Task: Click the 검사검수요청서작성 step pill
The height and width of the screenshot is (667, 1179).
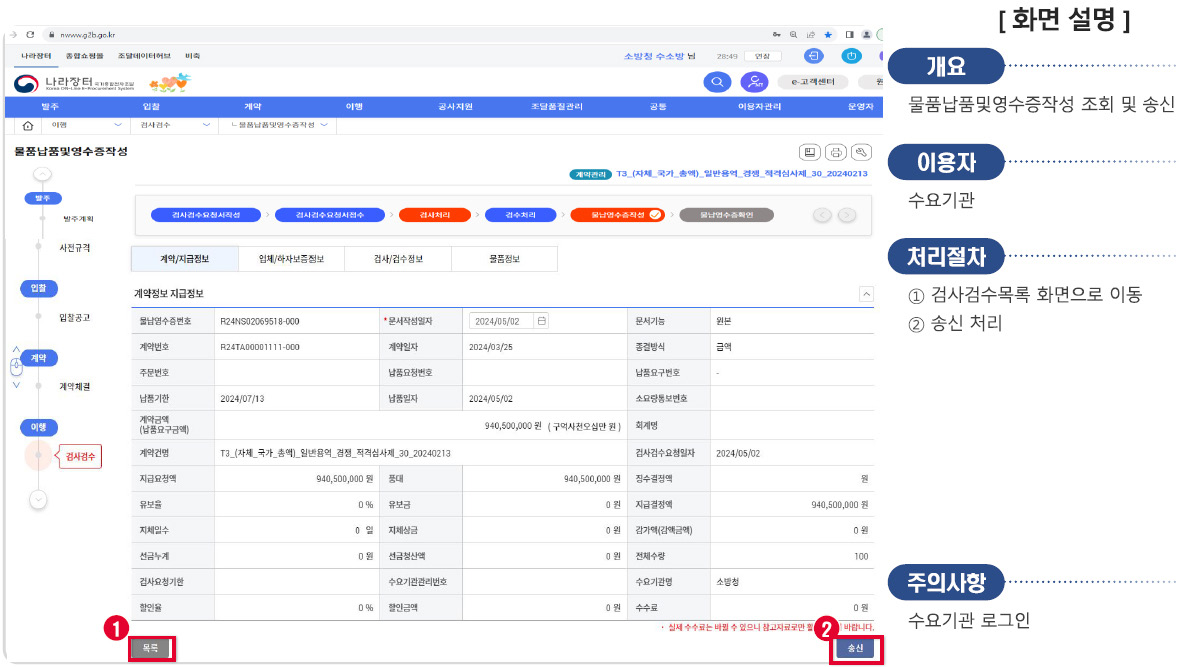Action: [206, 215]
